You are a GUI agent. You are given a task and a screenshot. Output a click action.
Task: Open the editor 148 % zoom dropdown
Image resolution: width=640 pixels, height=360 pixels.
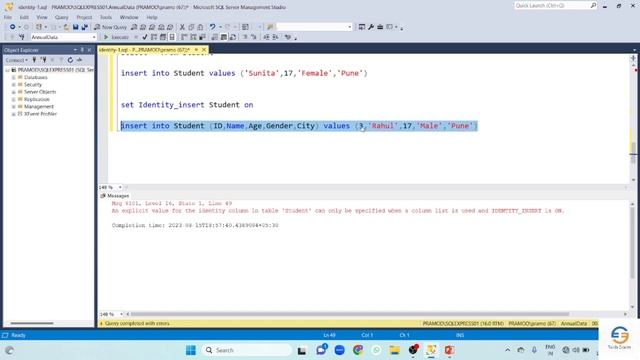[x=120, y=187]
